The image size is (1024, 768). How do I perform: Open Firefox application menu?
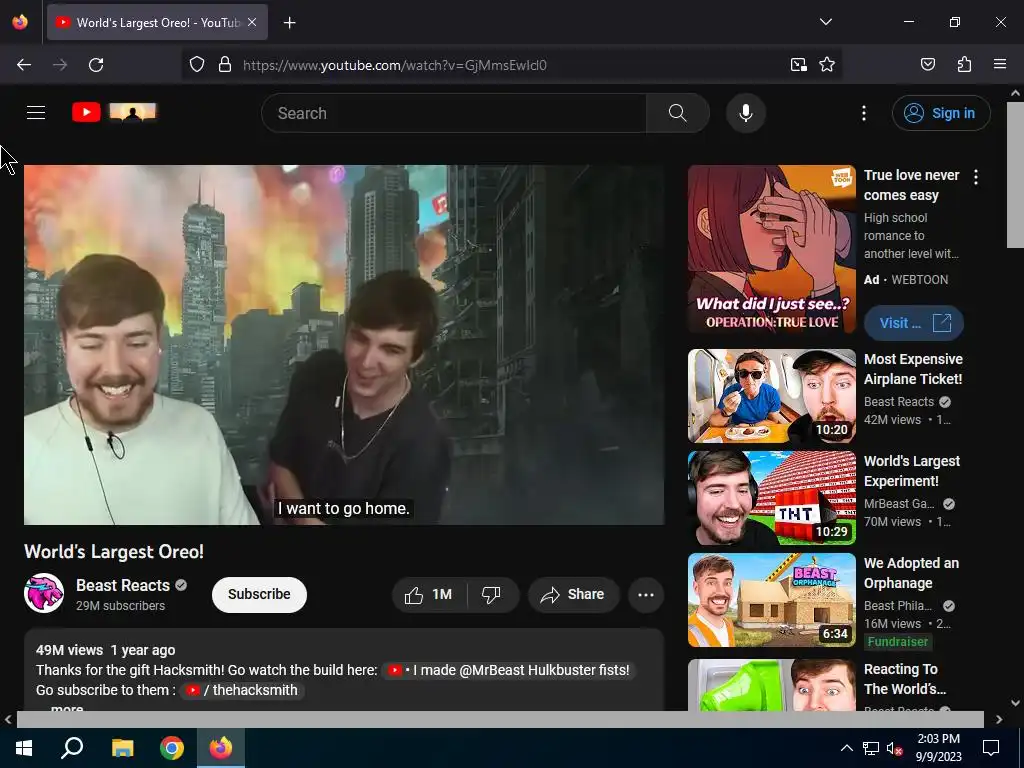point(999,65)
